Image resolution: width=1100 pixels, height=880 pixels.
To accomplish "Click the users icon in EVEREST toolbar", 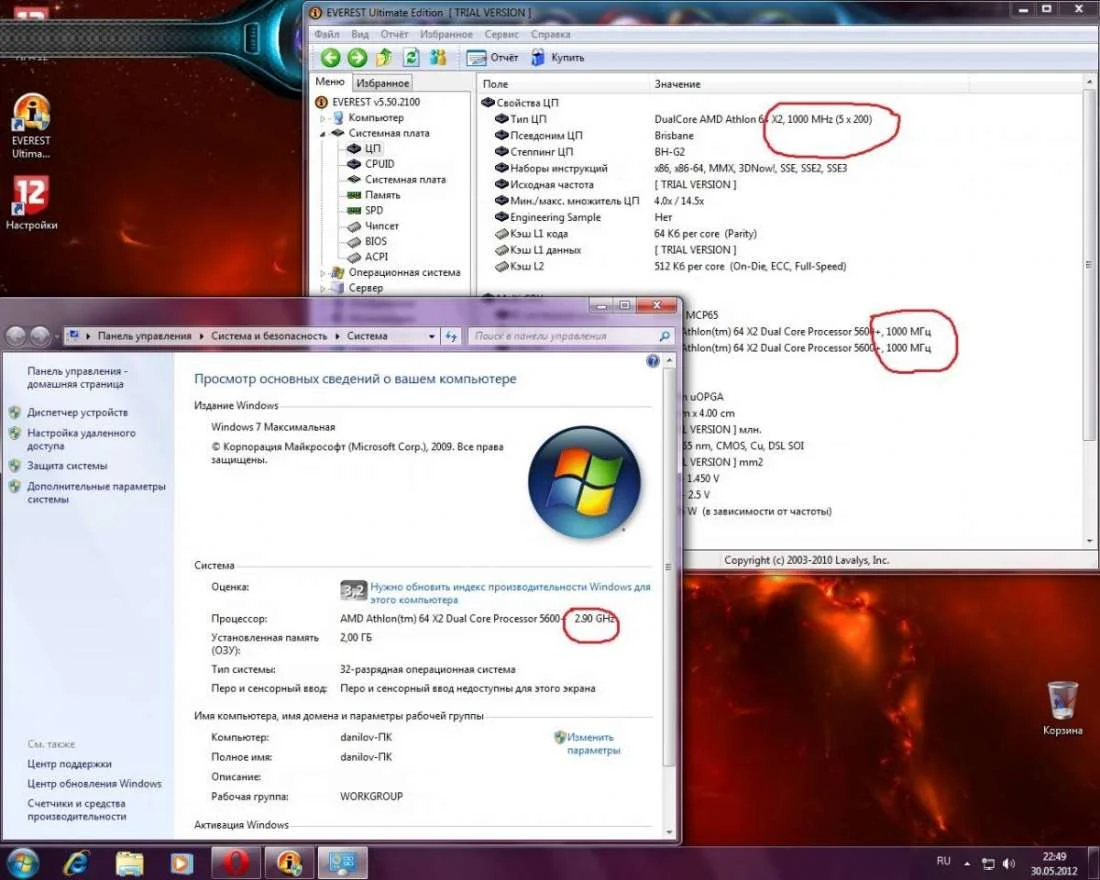I will 437,58.
